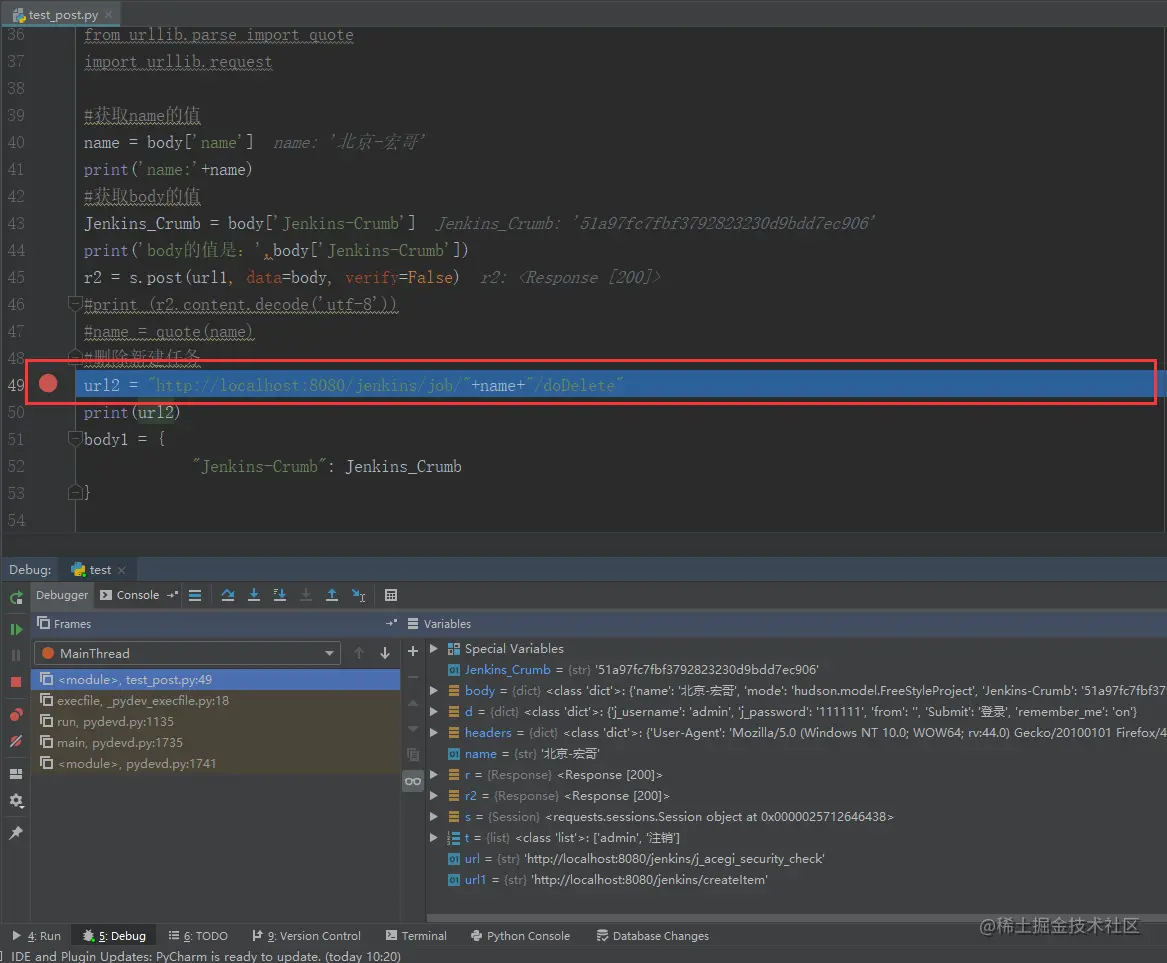Expand the headers dict variable
The image size is (1167, 963).
click(434, 732)
